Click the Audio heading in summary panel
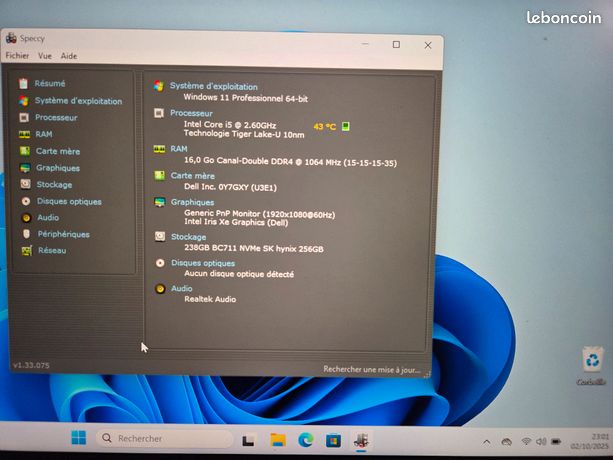Viewport: 613px width, 460px height. tap(181, 288)
